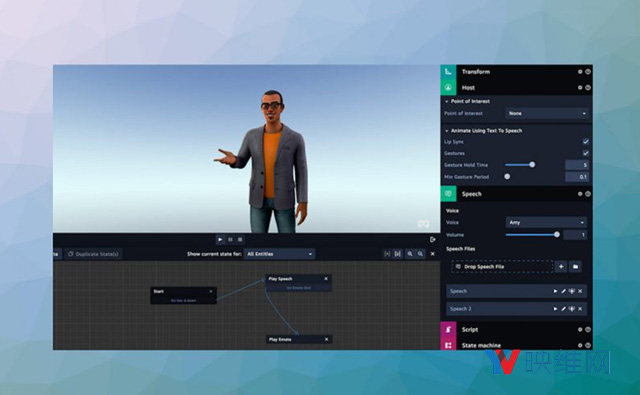This screenshot has height=395, width=640.
Task: Click zoom in magnifier in state graph toolbar
Action: pos(410,254)
